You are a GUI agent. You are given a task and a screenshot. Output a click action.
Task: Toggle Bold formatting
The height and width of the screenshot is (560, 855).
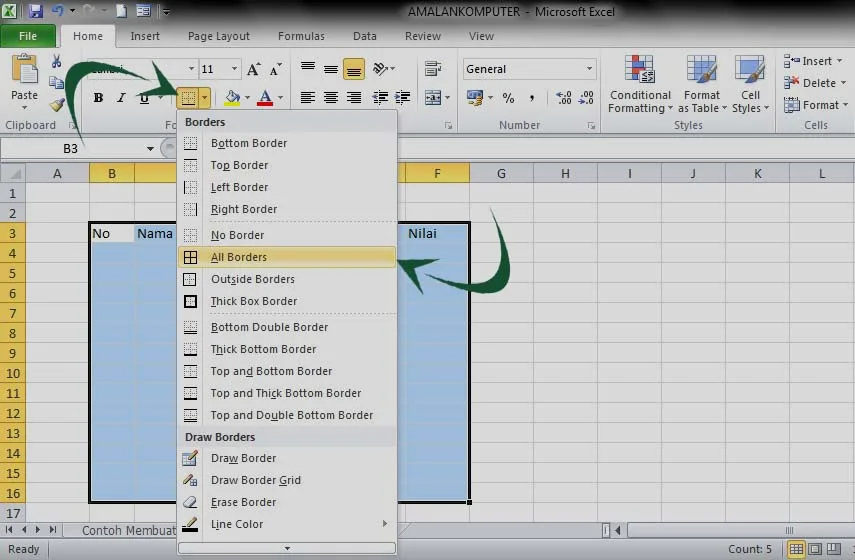click(x=98, y=98)
